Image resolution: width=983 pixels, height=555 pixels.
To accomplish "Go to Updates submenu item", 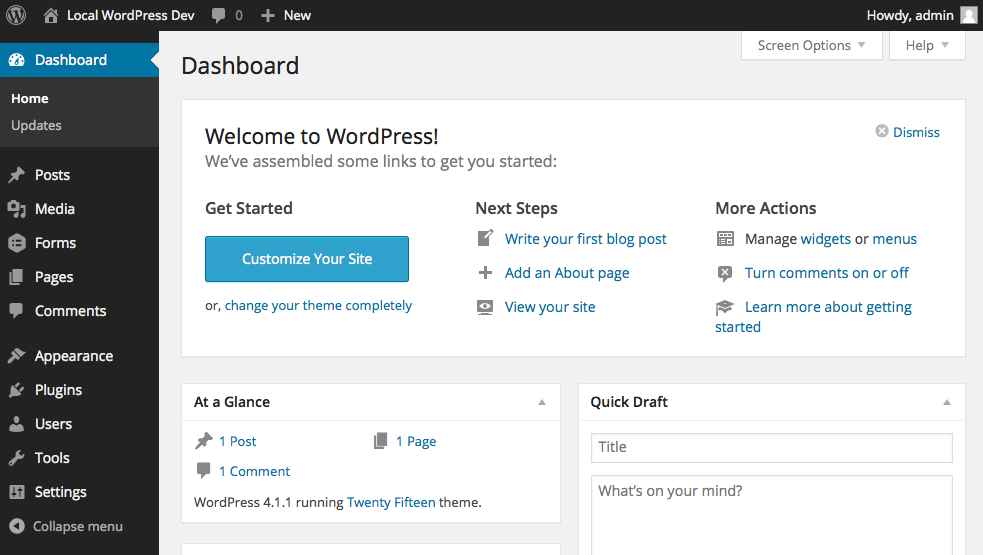I will click(36, 125).
